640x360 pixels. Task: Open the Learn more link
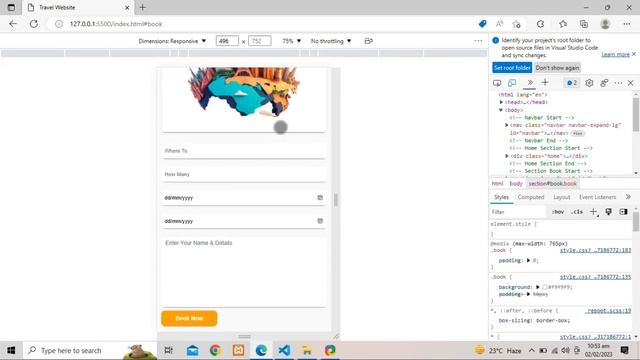point(616,54)
